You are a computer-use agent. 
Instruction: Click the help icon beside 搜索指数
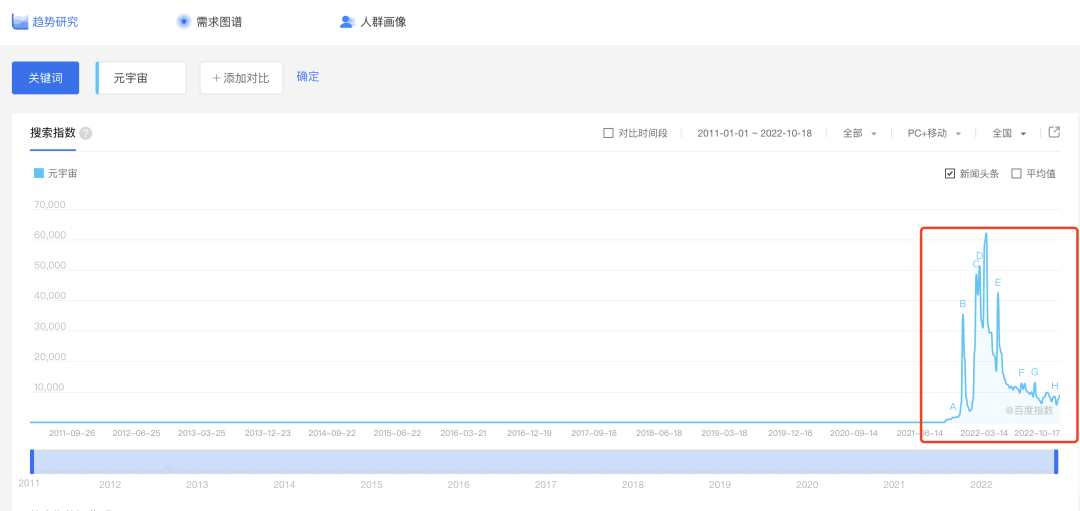pyautogui.click(x=86, y=133)
